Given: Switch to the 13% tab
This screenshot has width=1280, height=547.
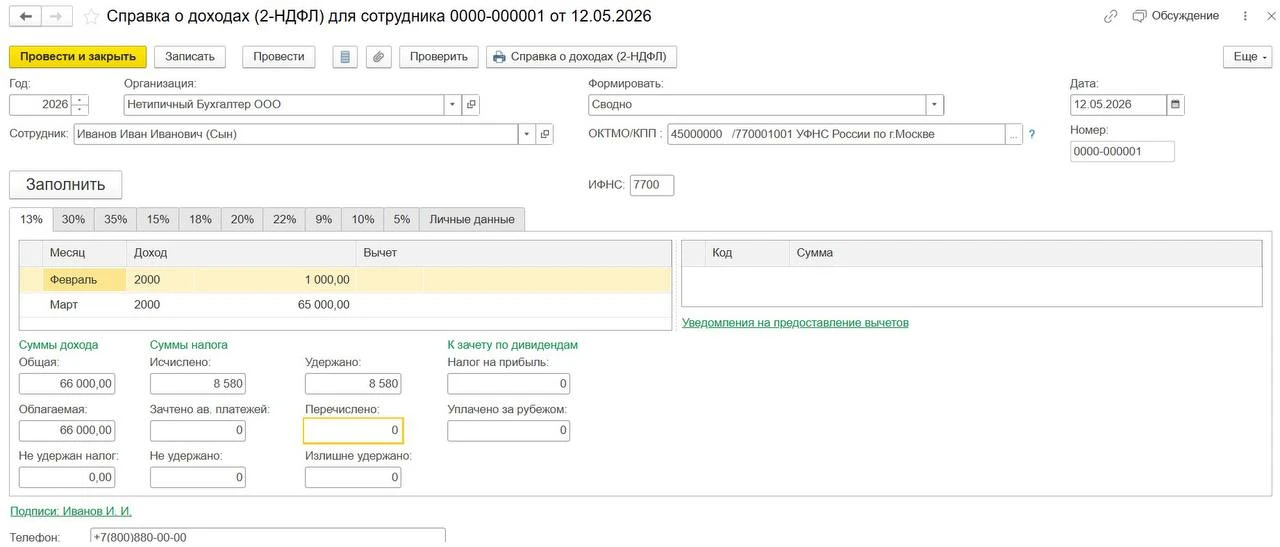Looking at the screenshot, I should click(31, 219).
